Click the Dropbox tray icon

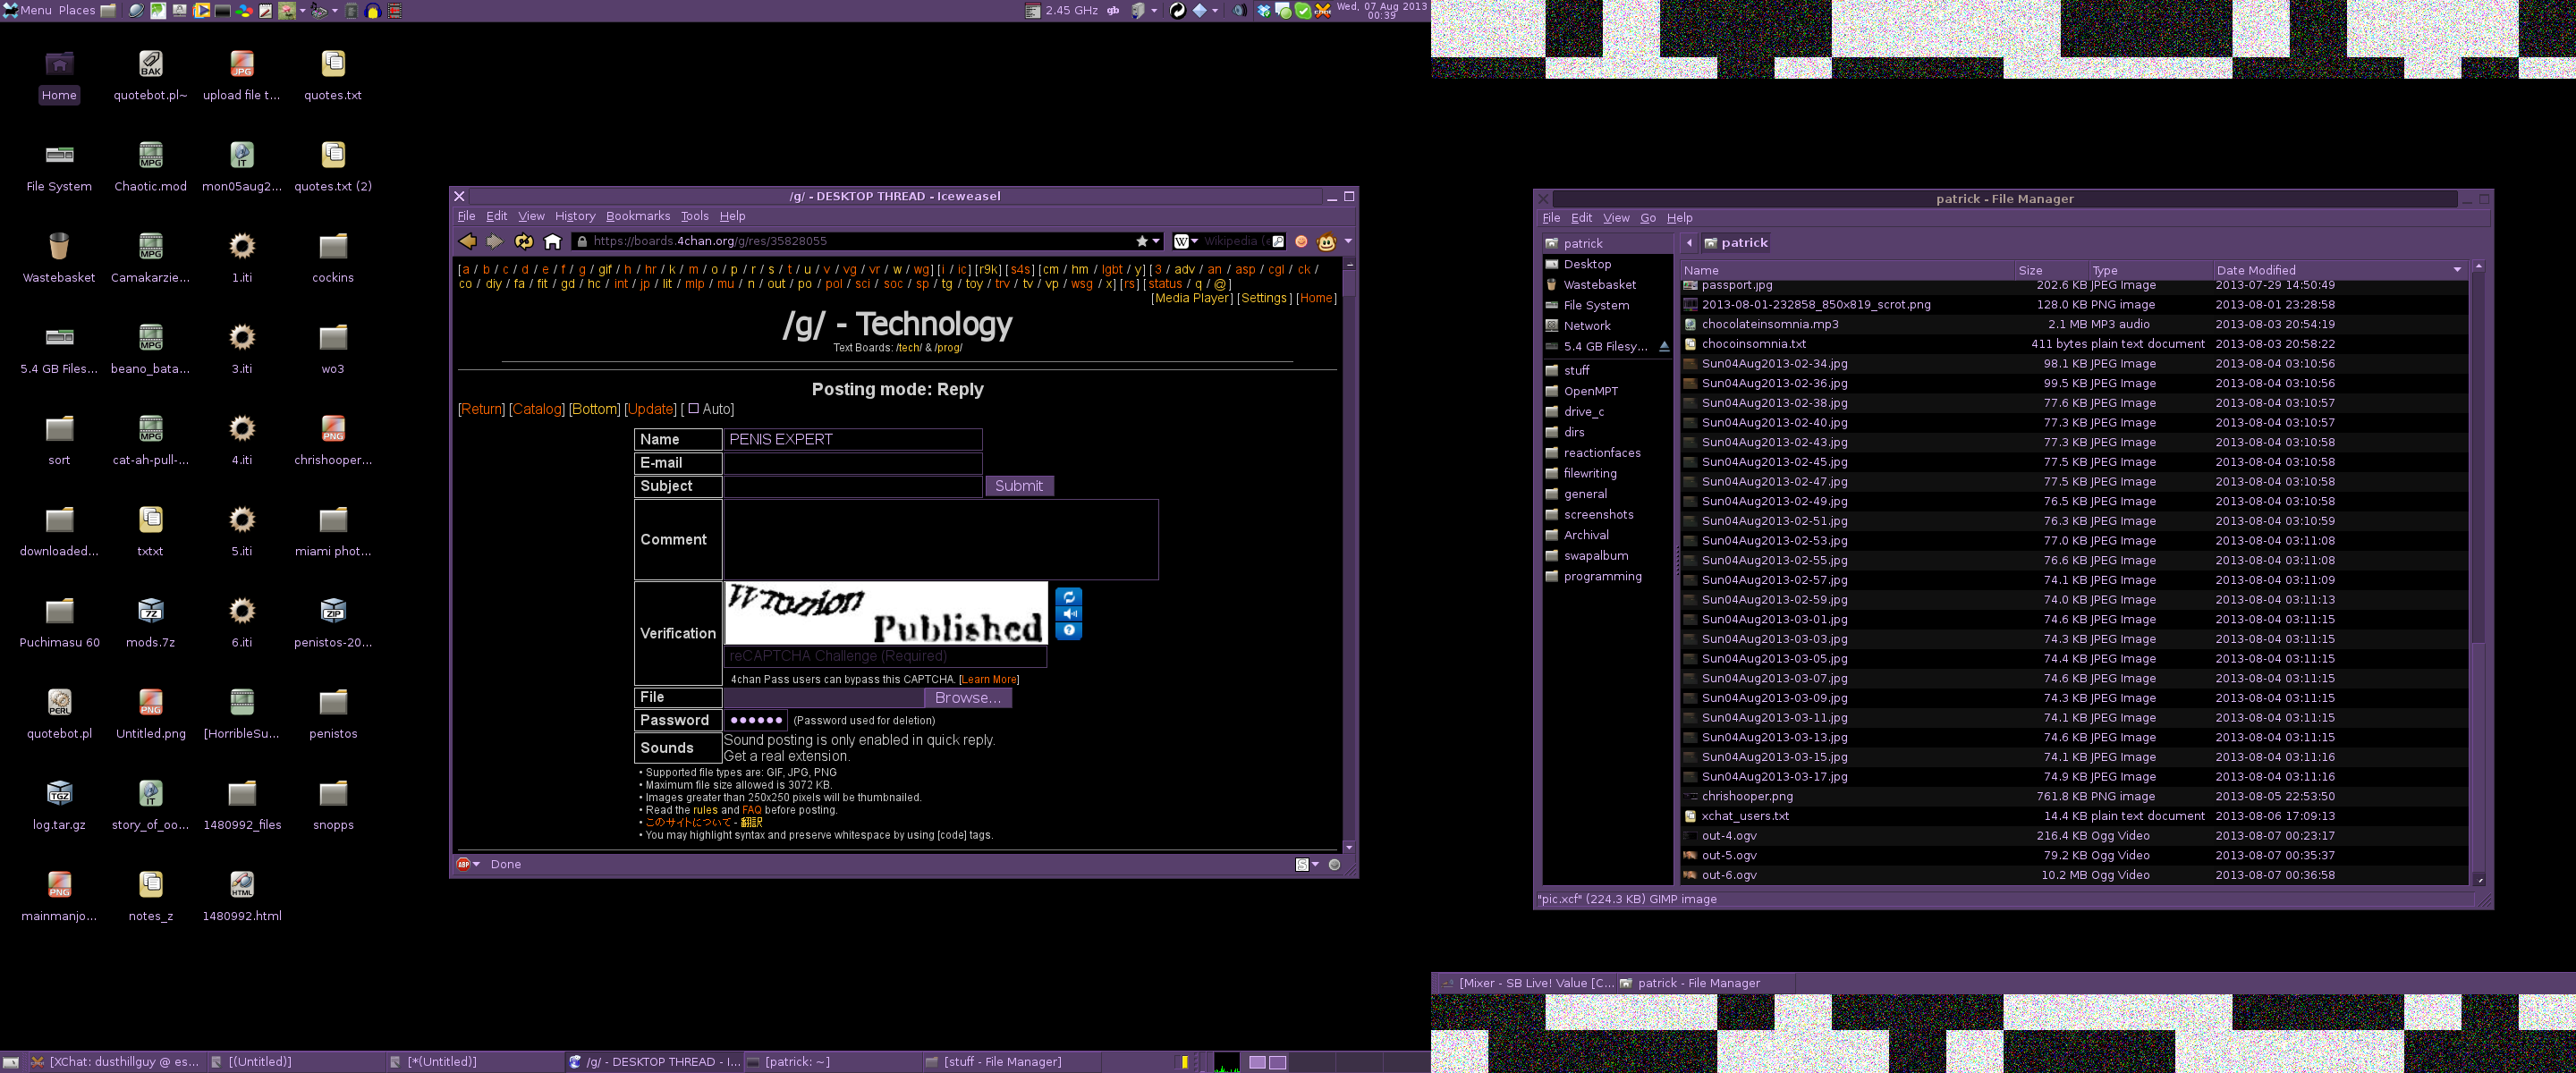tap(1264, 10)
